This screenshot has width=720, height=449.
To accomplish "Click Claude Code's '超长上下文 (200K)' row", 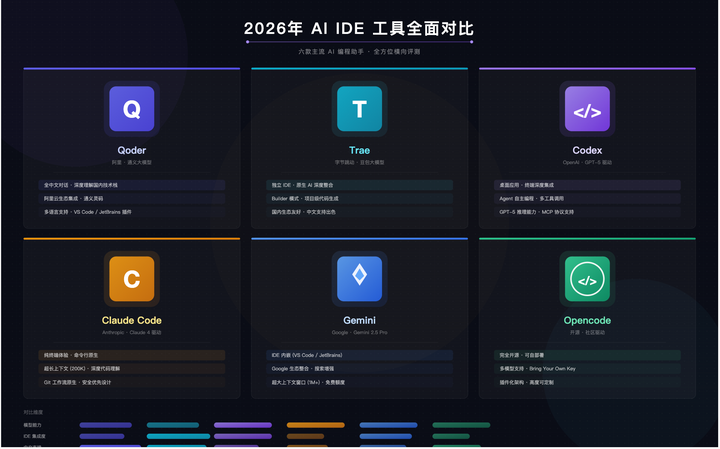I will tap(132, 368).
